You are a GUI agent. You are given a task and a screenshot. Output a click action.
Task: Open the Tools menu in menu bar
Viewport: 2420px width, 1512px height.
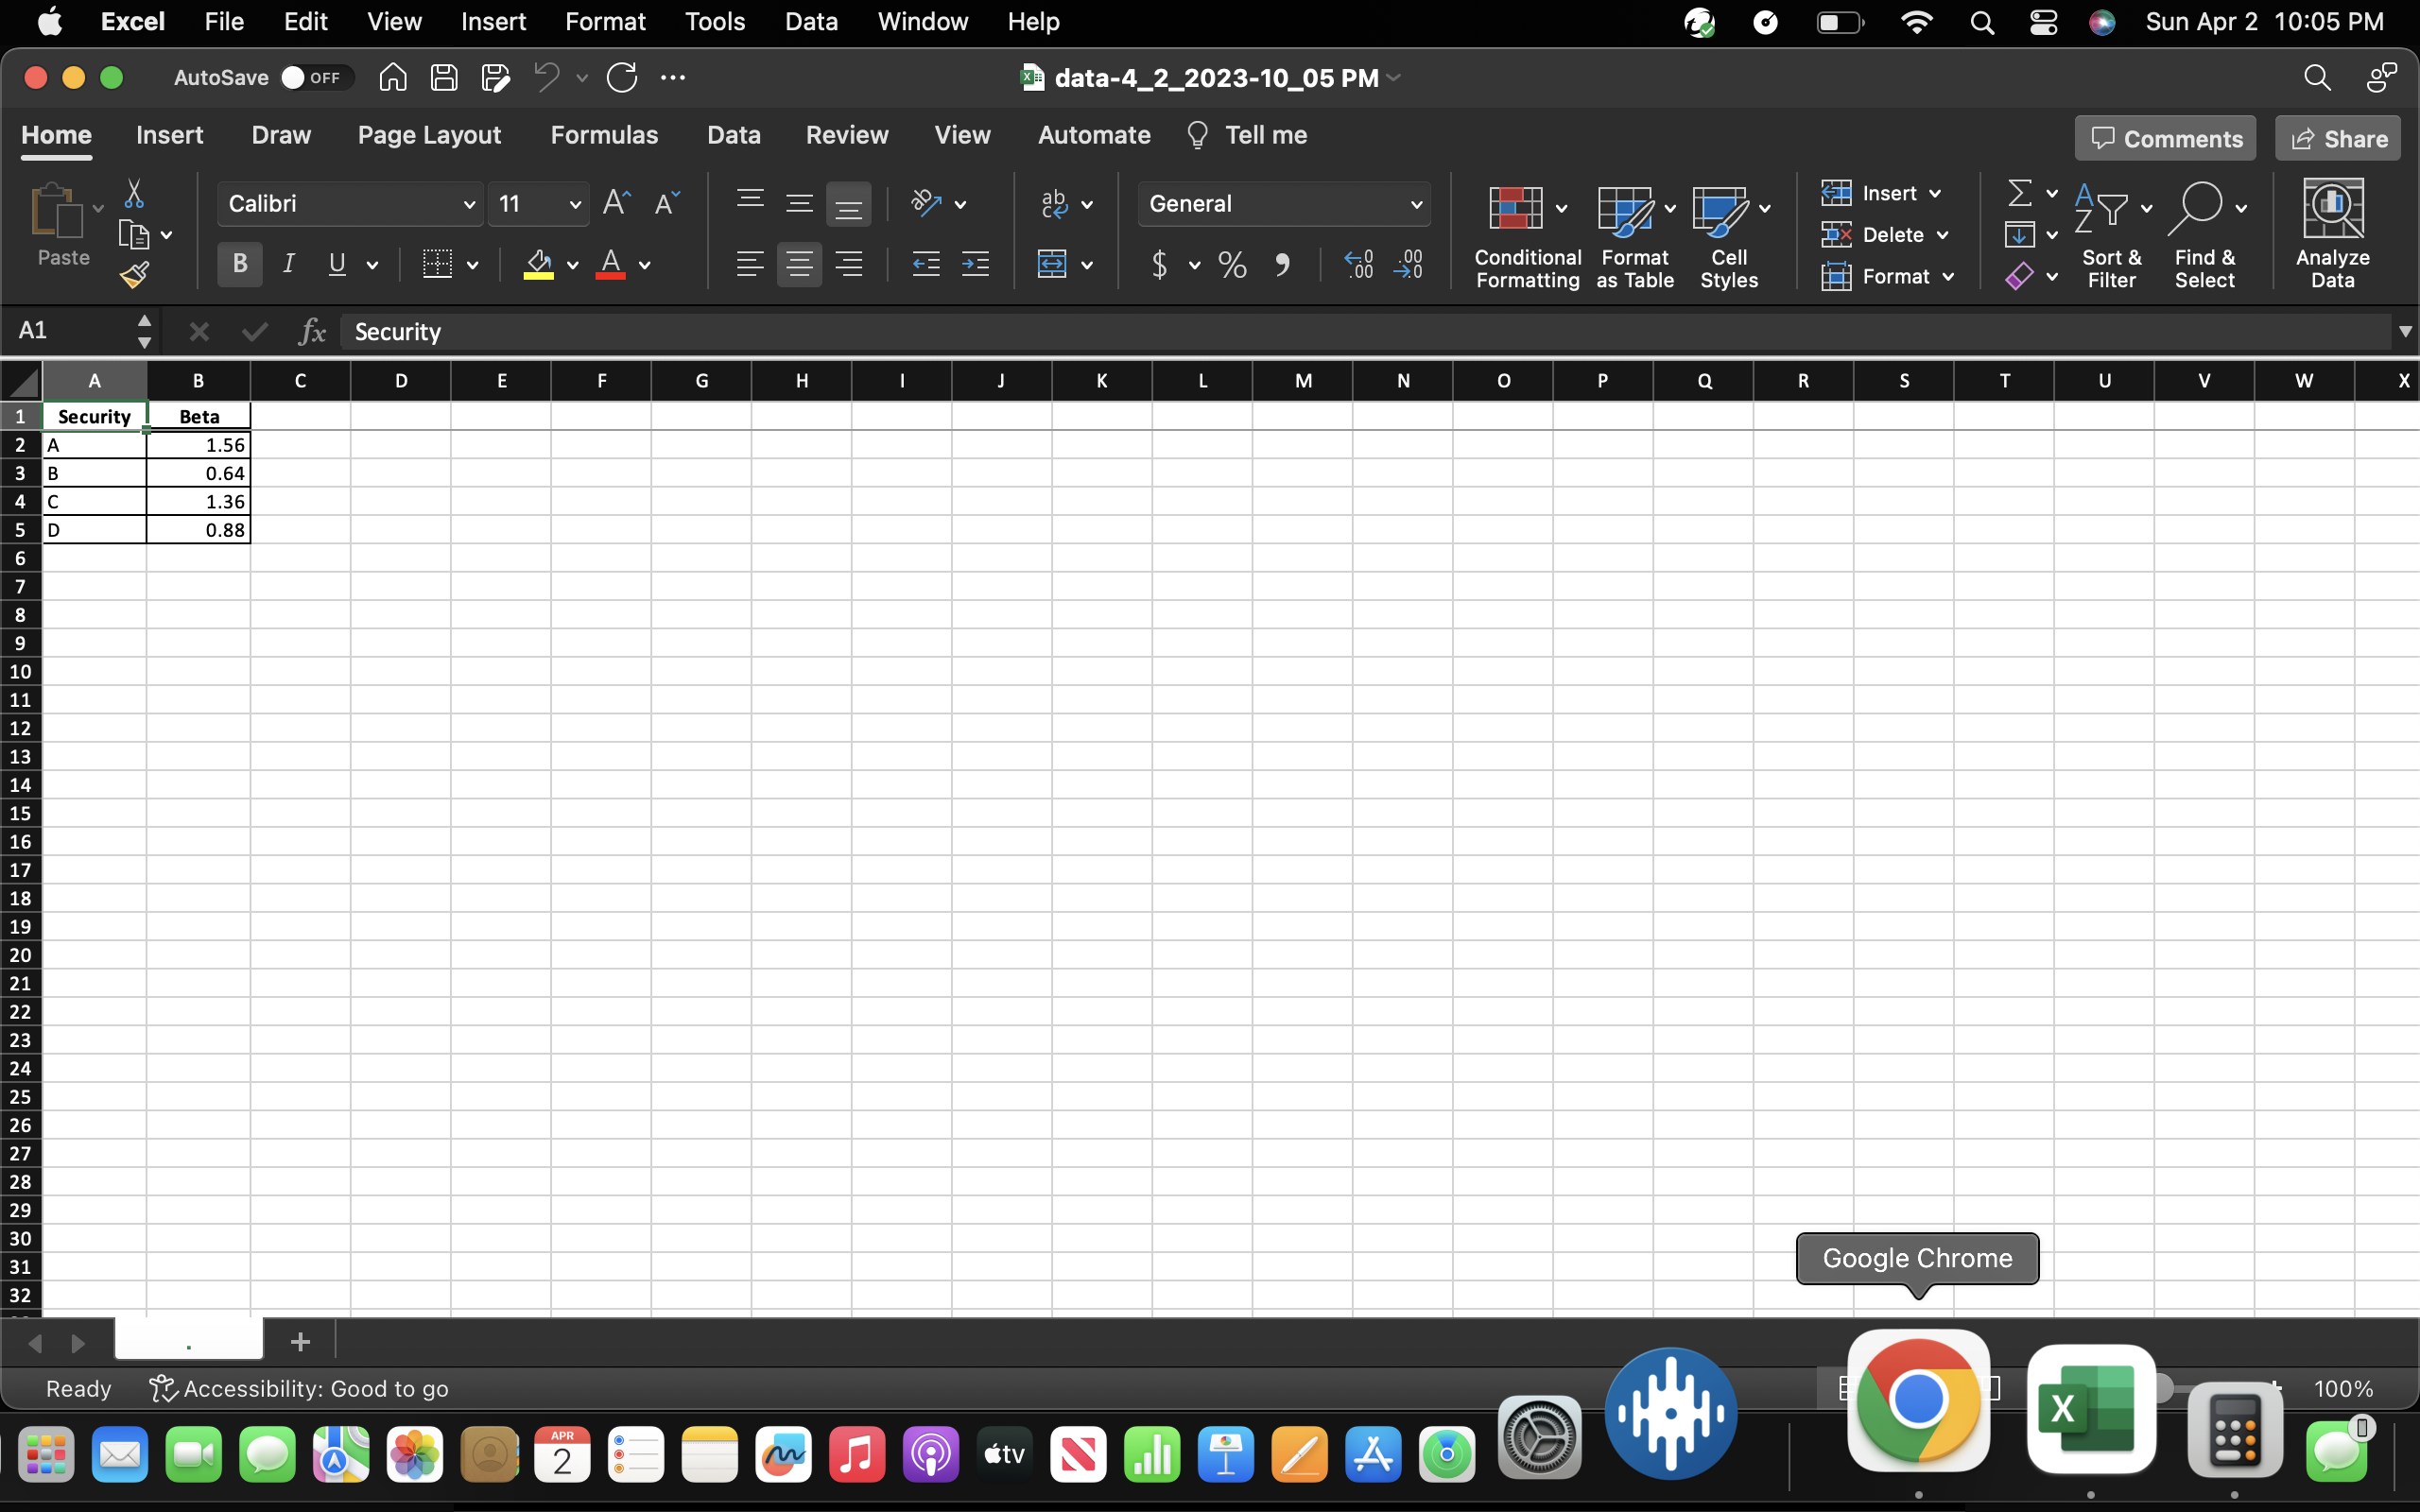click(x=714, y=21)
